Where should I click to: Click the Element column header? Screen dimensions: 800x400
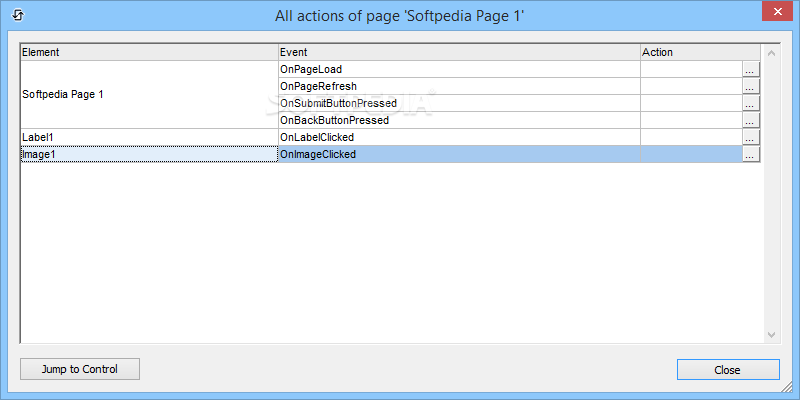(149, 53)
